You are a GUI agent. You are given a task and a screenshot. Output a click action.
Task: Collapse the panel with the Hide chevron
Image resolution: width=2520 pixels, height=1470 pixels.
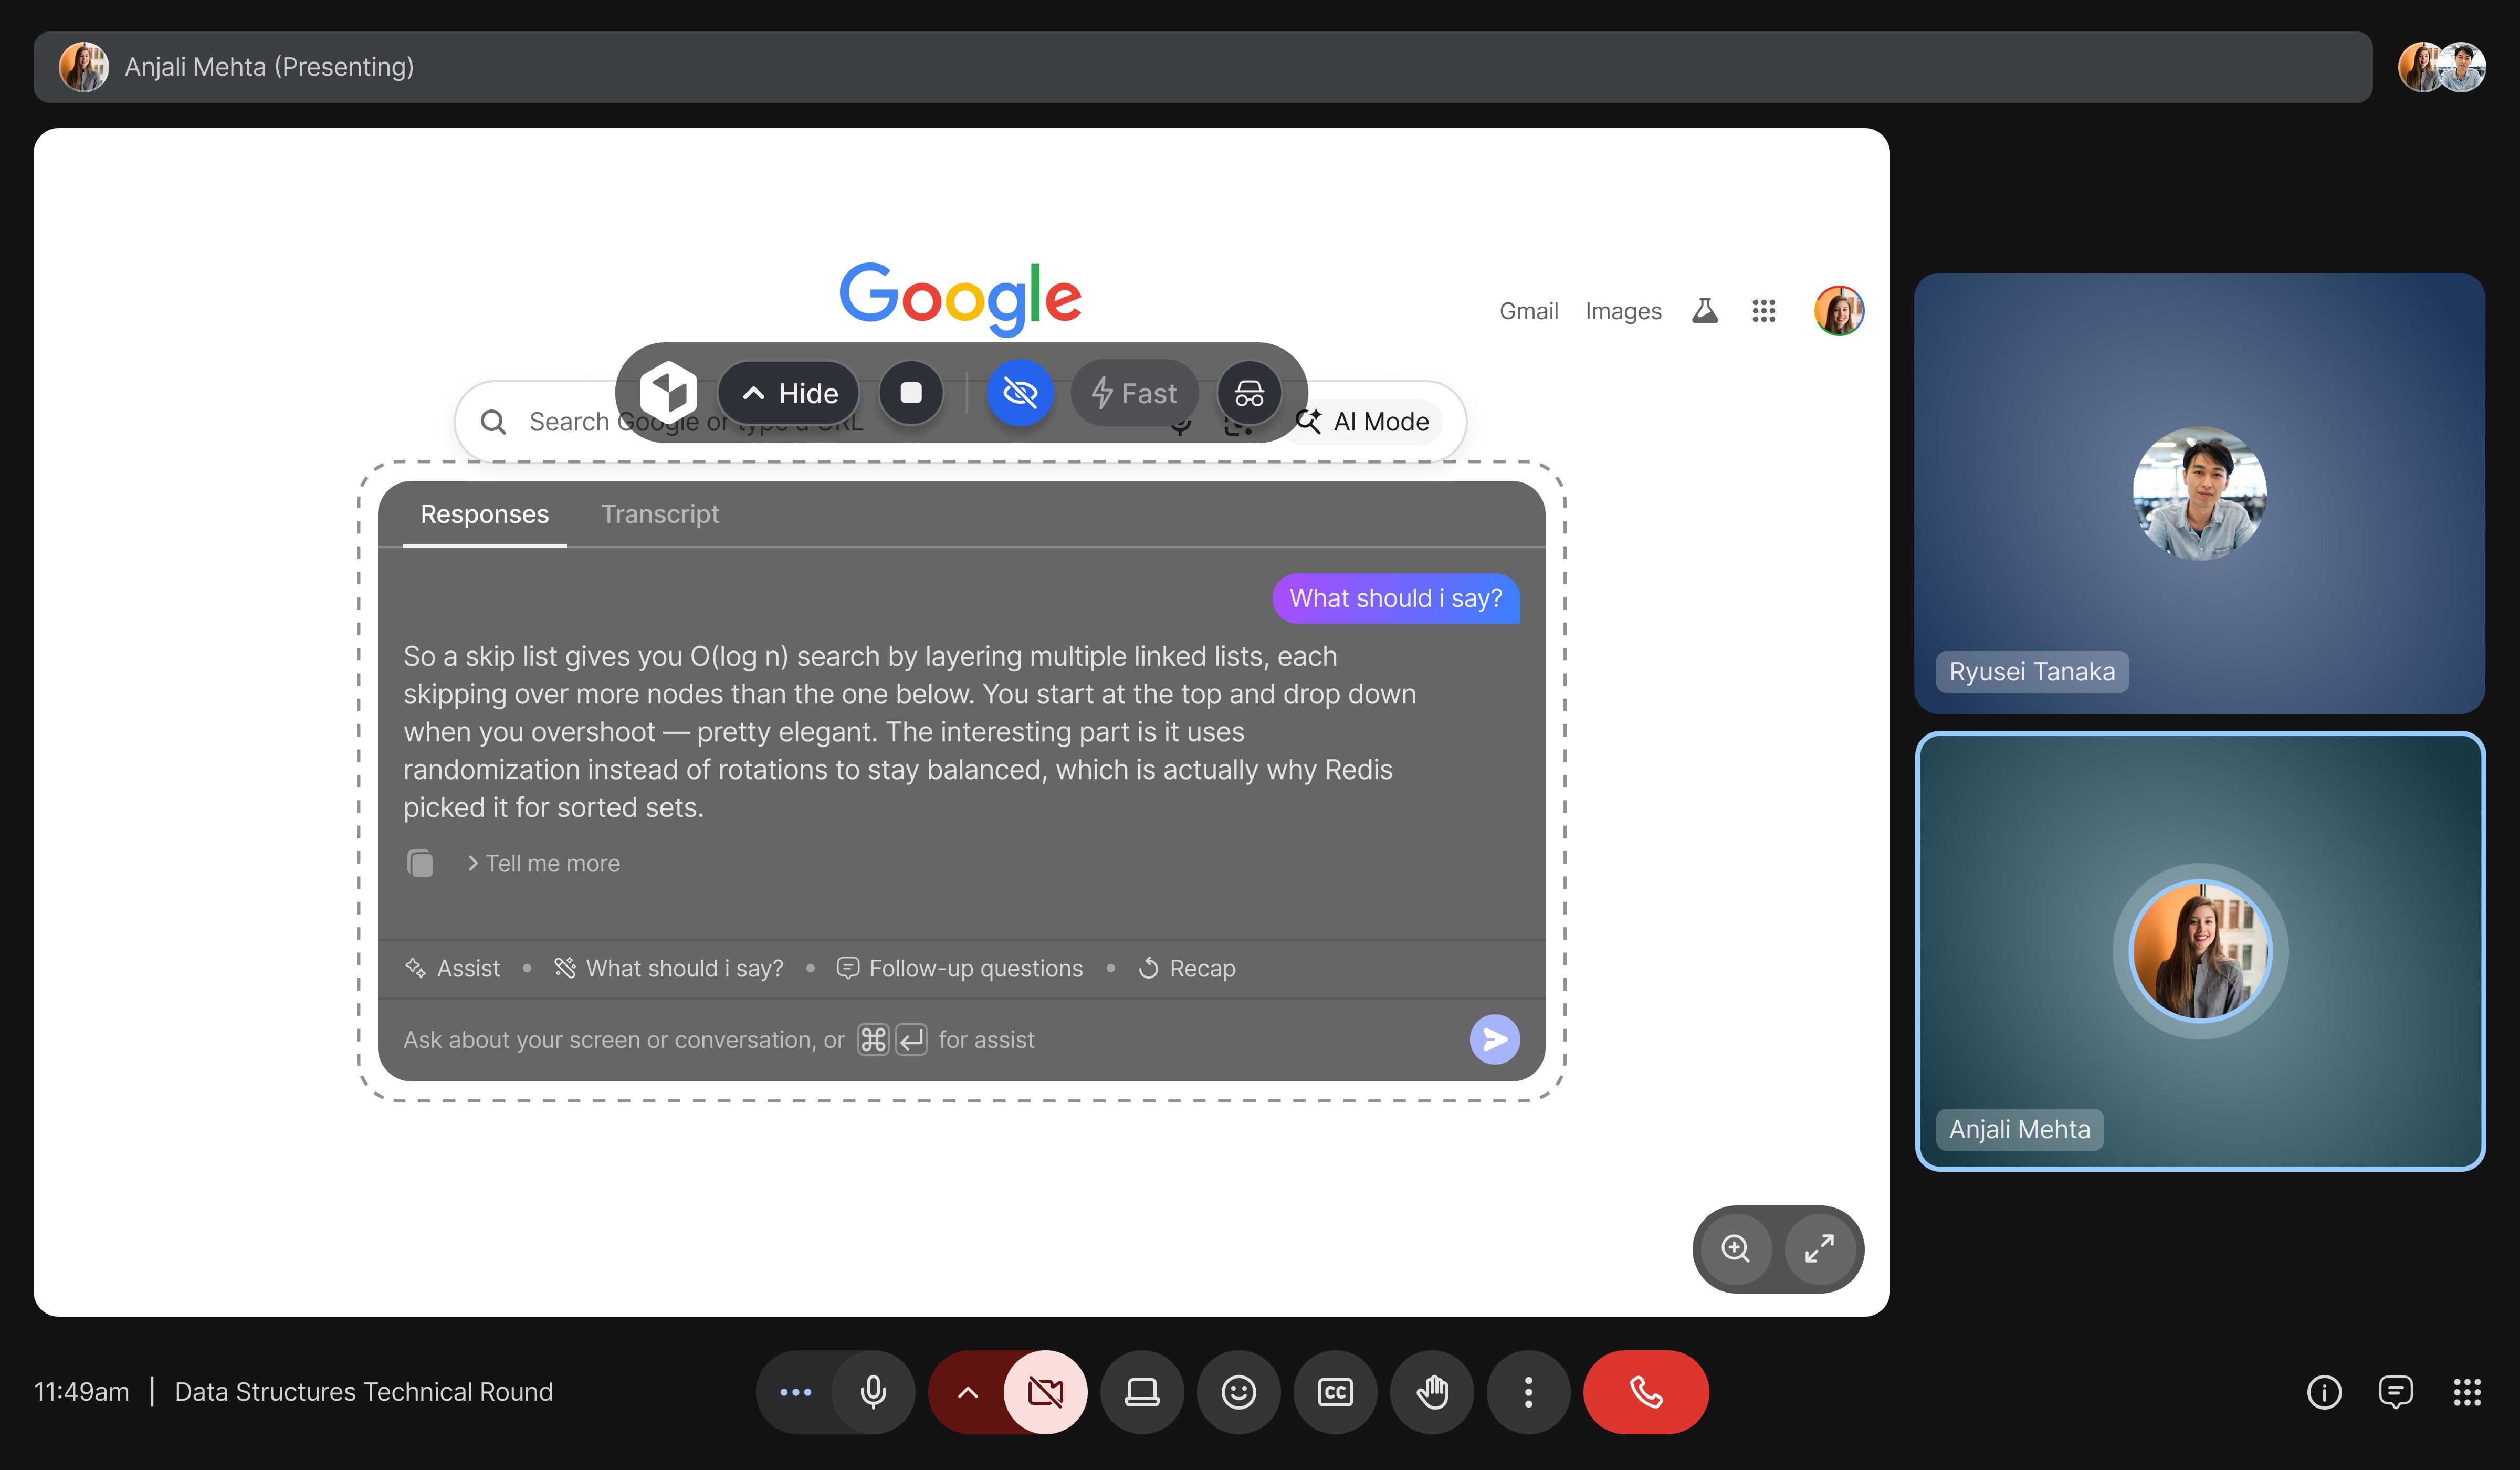click(789, 393)
